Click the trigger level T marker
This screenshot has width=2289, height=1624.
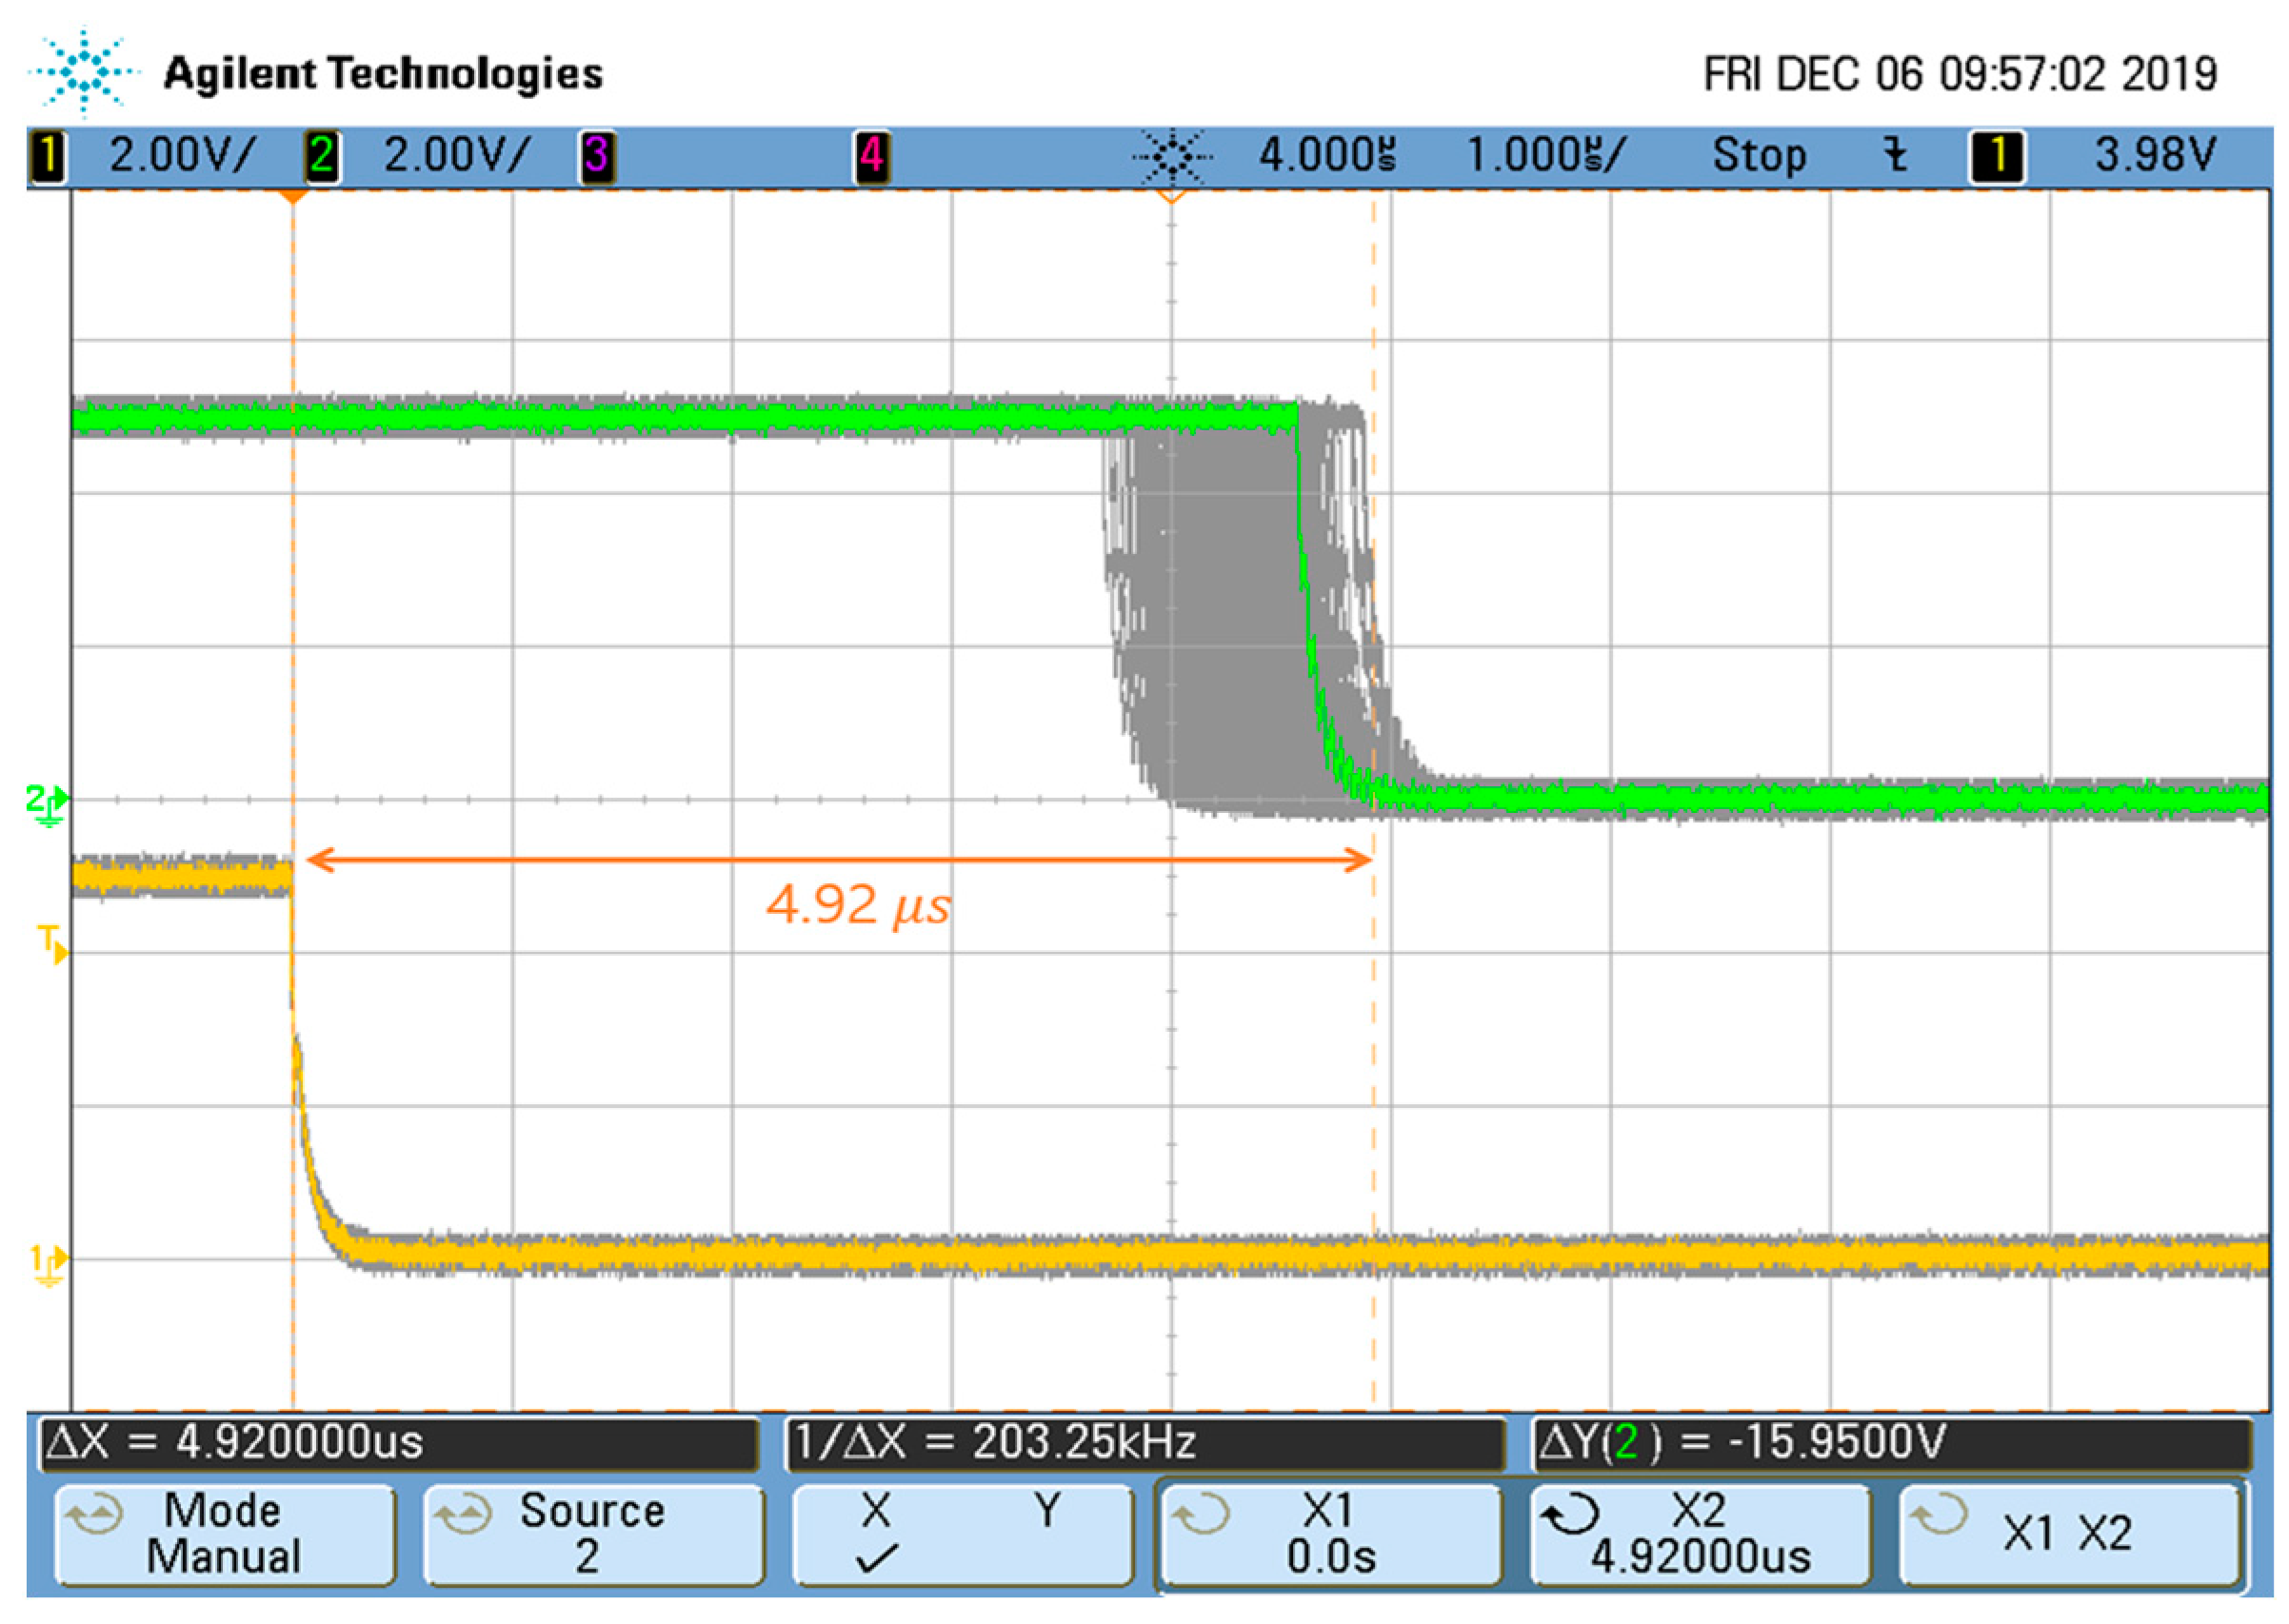coord(52,943)
